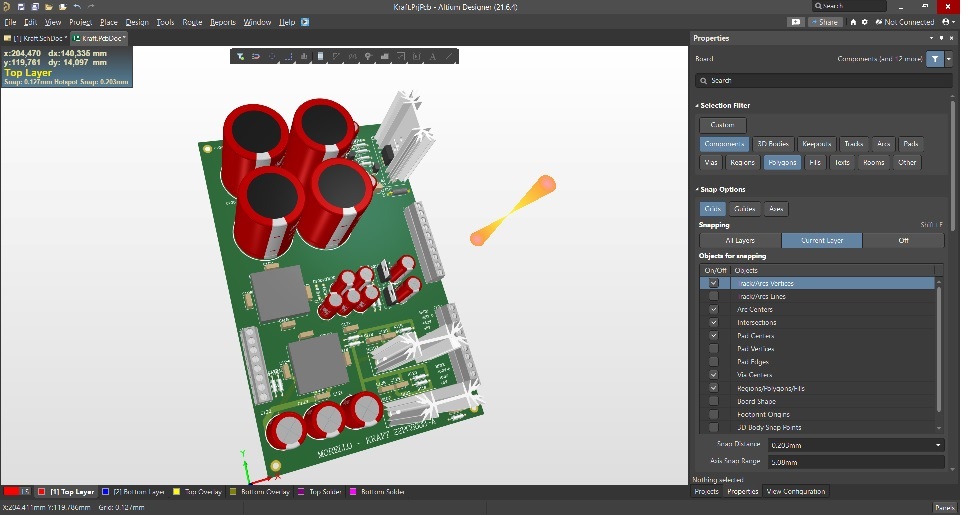Open the Home page icon
The image size is (968, 516).
(853, 22)
